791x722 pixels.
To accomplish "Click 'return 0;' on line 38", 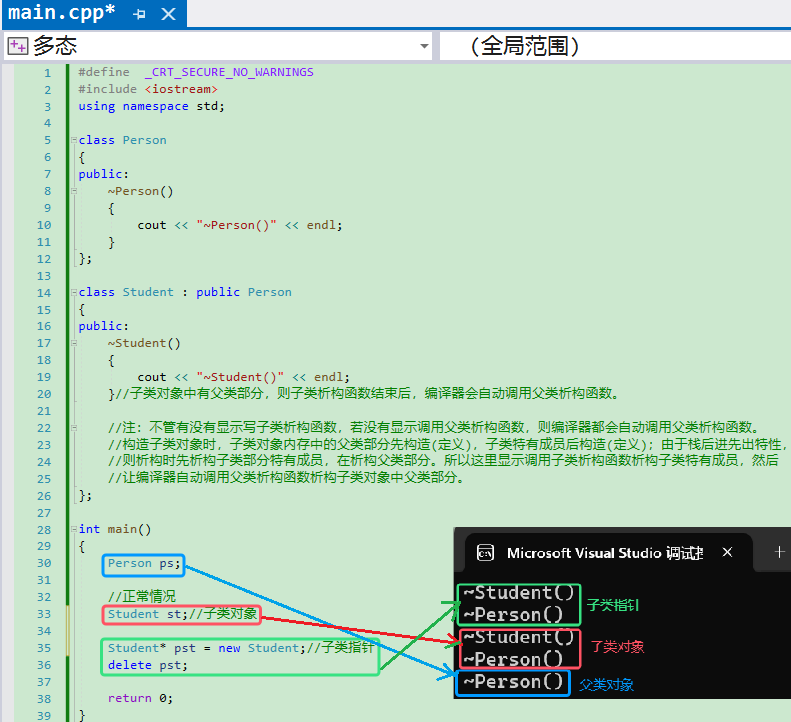I will click(x=140, y=698).
